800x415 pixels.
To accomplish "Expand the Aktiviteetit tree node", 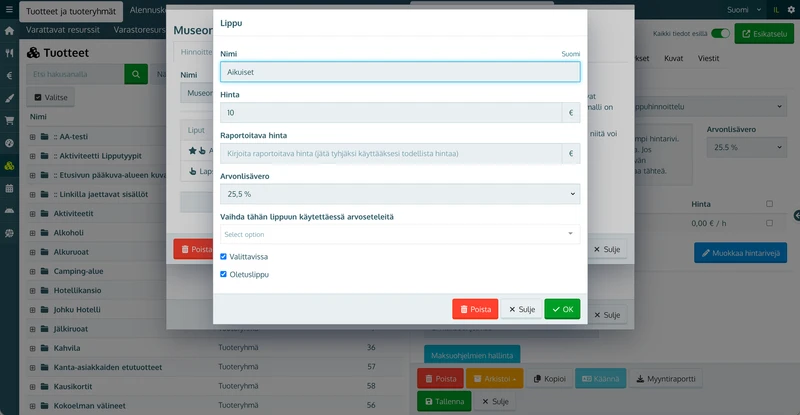I will pos(32,213).
